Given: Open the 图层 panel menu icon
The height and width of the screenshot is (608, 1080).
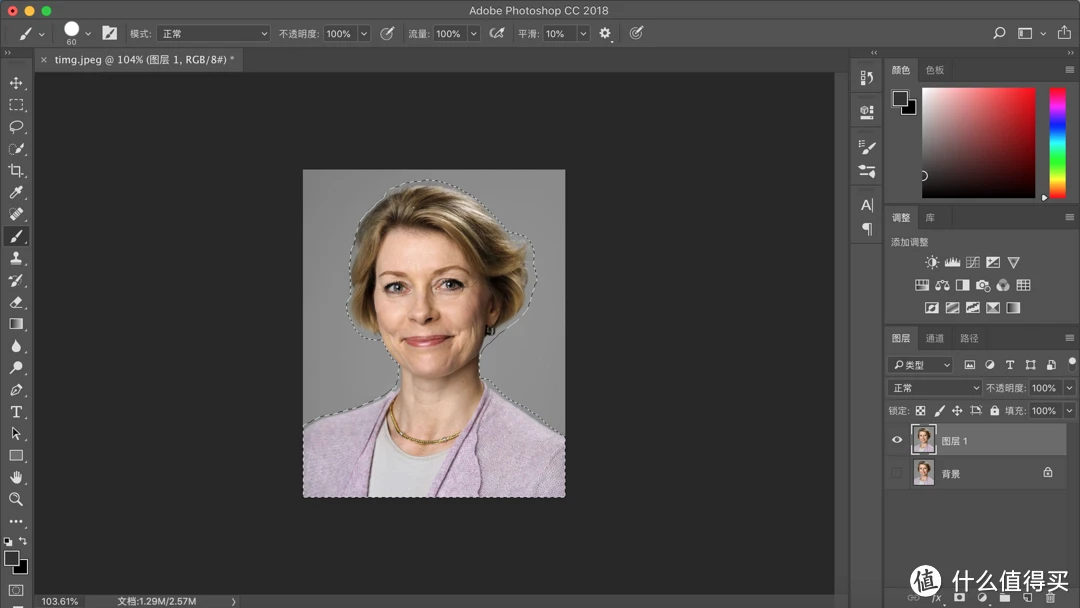Looking at the screenshot, I should (x=1069, y=338).
